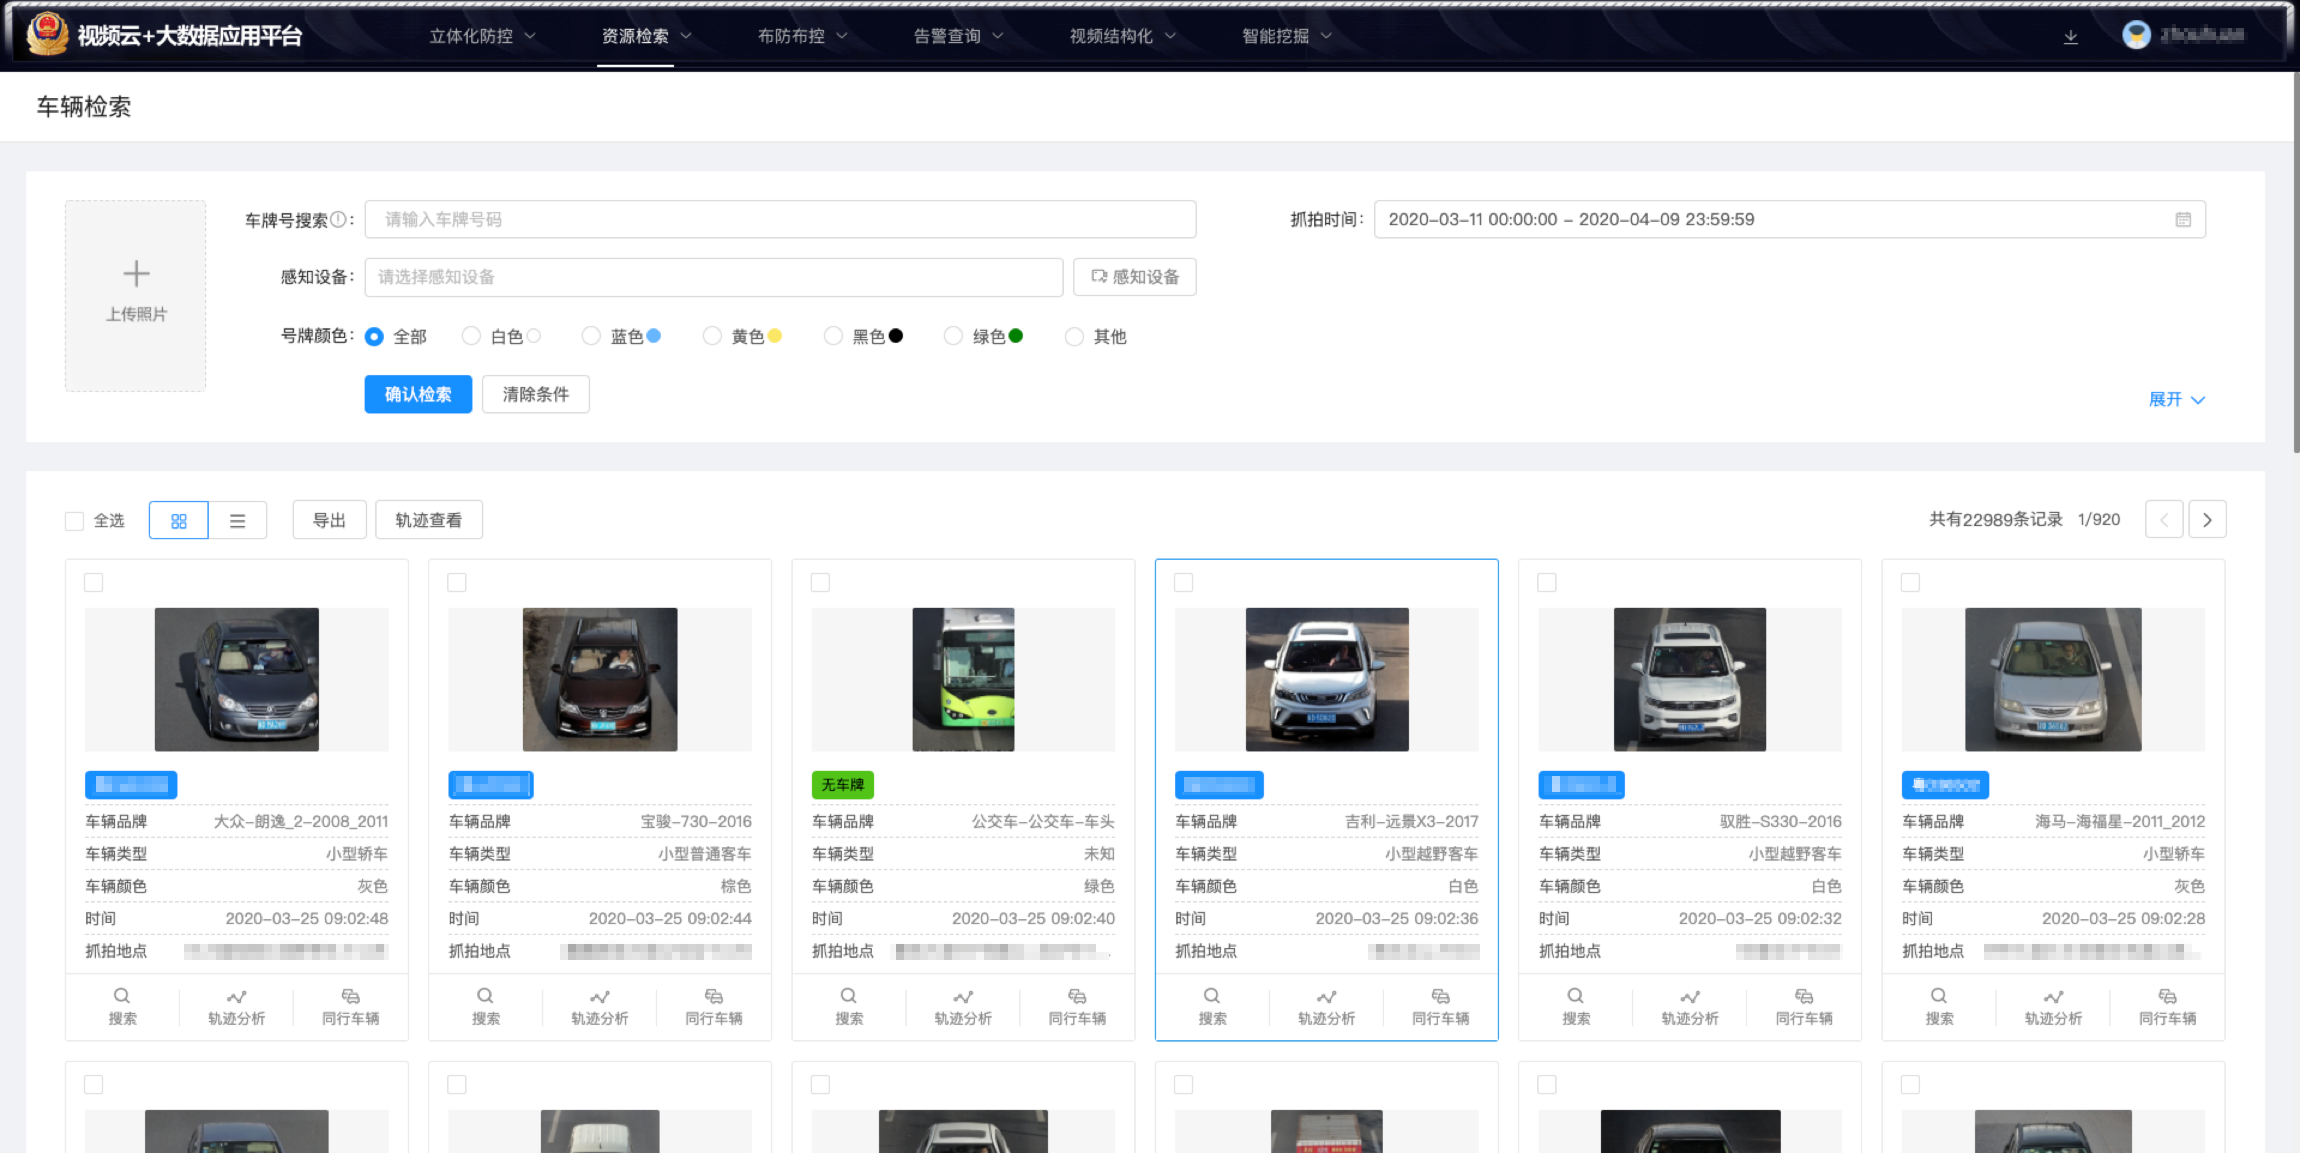Screen dimensions: 2300x1153
Task: Open 轨迹分析 for 宝骏-730 card
Action: tap(599, 1006)
